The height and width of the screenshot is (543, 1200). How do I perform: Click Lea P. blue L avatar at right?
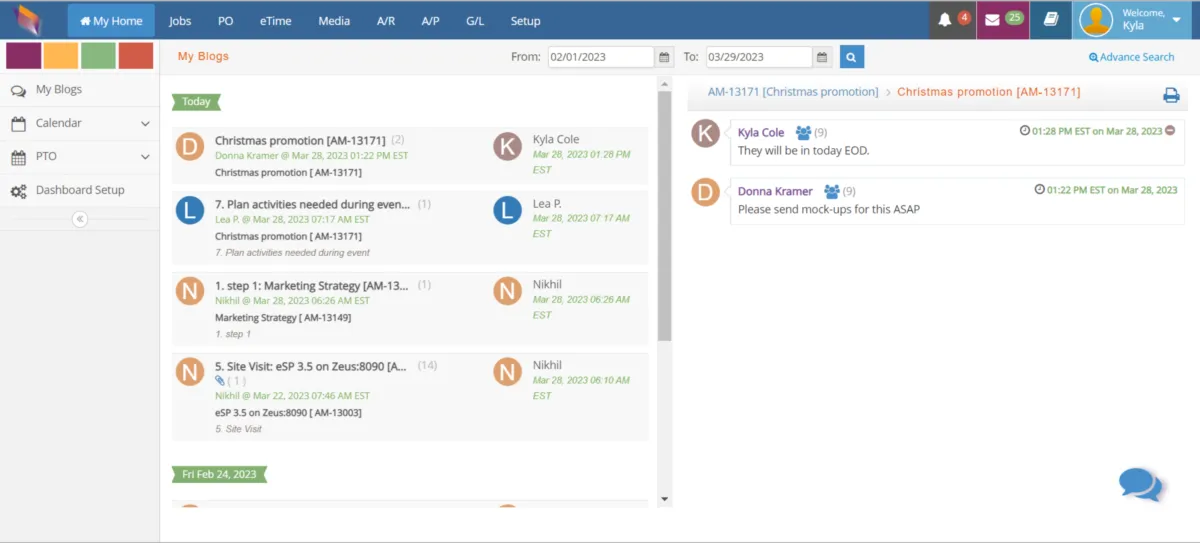[x=508, y=210]
